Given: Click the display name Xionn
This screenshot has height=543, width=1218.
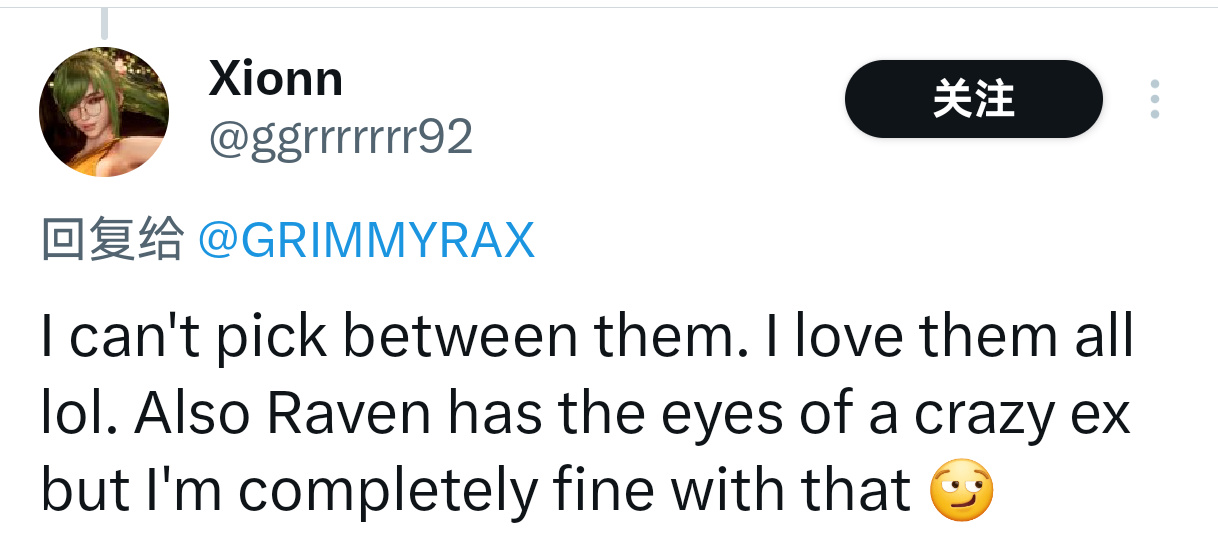Looking at the screenshot, I should tap(275, 78).
